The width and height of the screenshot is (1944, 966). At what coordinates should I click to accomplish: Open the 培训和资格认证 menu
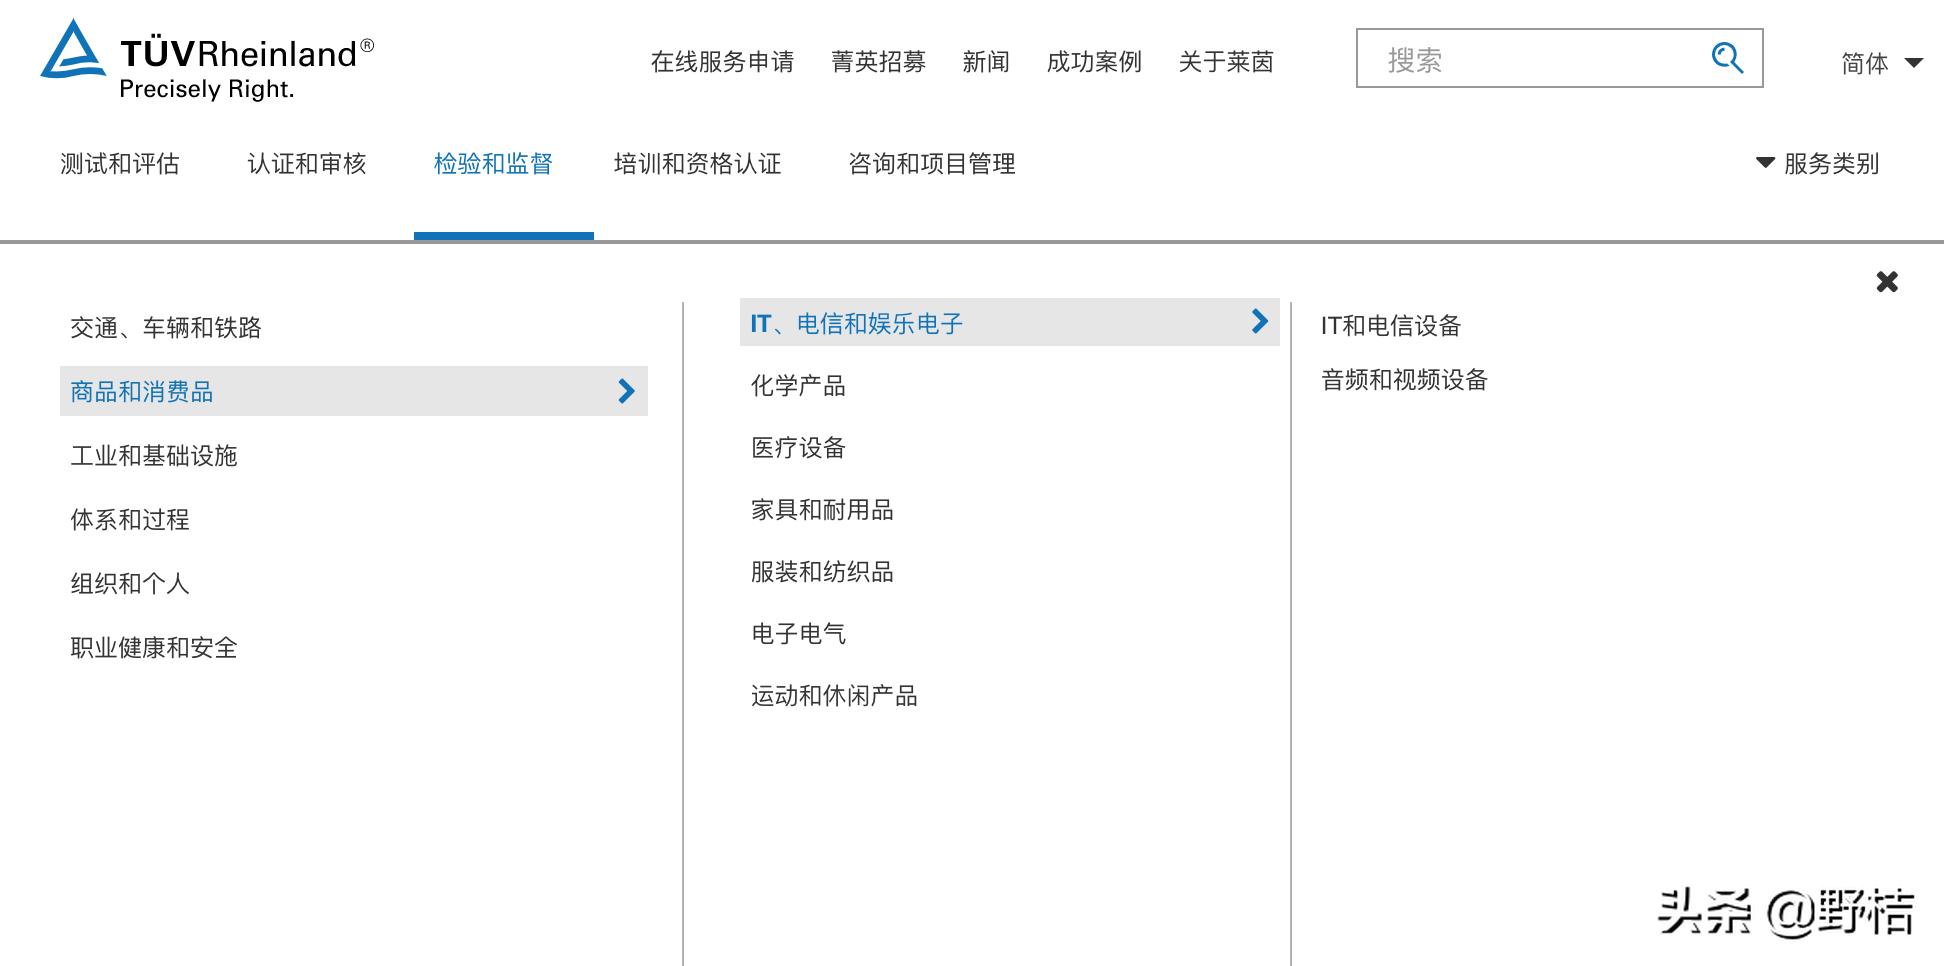tap(698, 163)
